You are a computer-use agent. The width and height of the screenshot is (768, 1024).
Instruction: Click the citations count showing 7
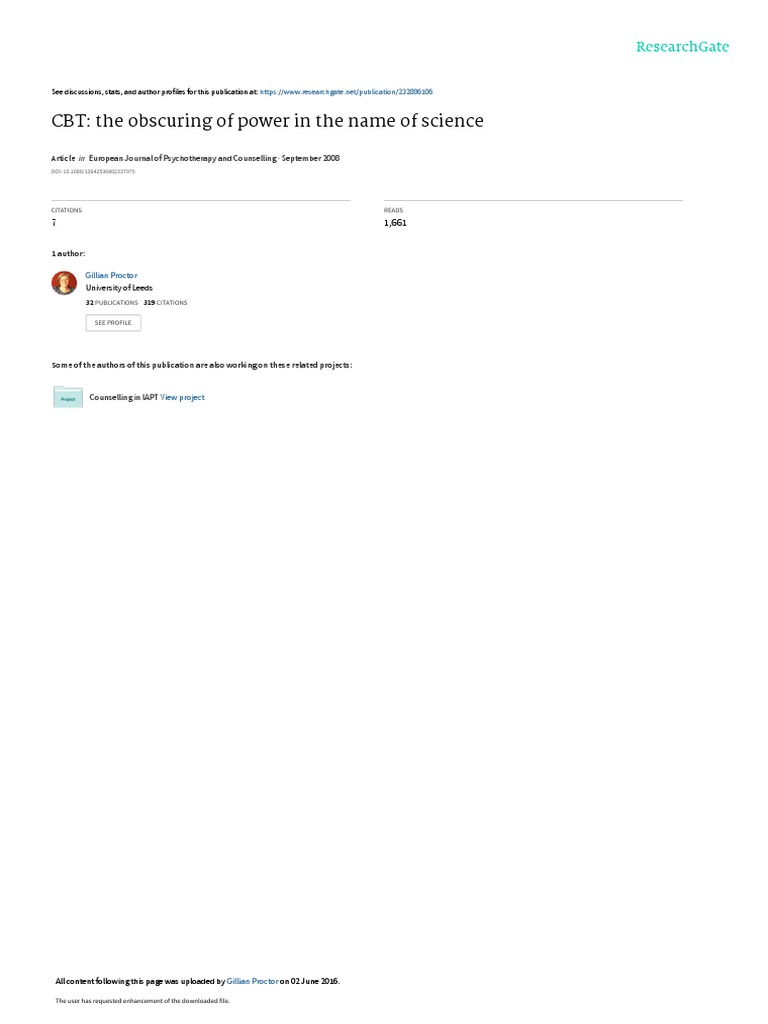coord(54,223)
